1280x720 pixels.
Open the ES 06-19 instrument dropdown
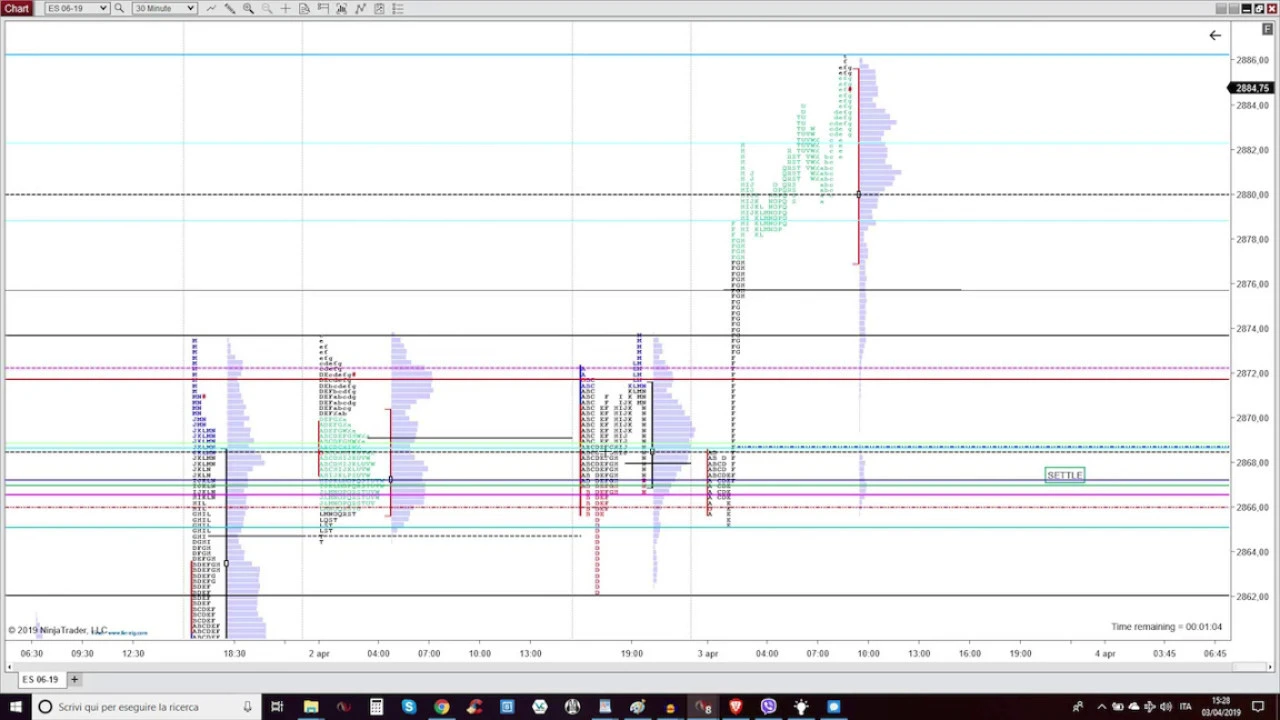77,8
